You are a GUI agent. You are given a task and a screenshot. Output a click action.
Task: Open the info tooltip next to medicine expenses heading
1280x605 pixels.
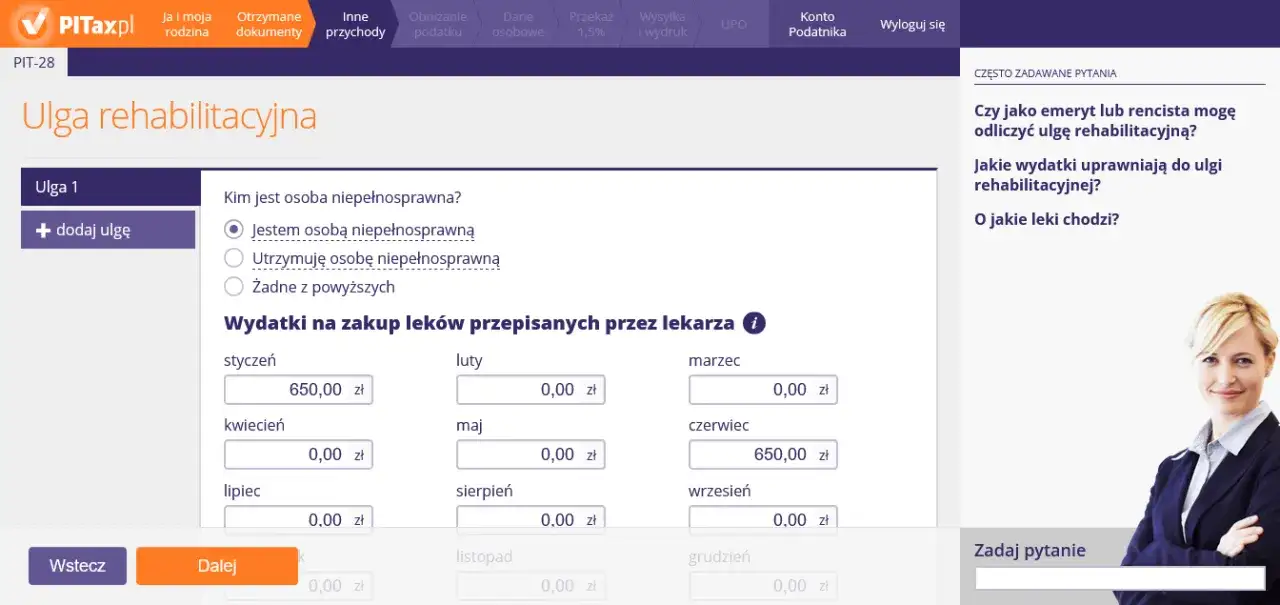(x=754, y=322)
